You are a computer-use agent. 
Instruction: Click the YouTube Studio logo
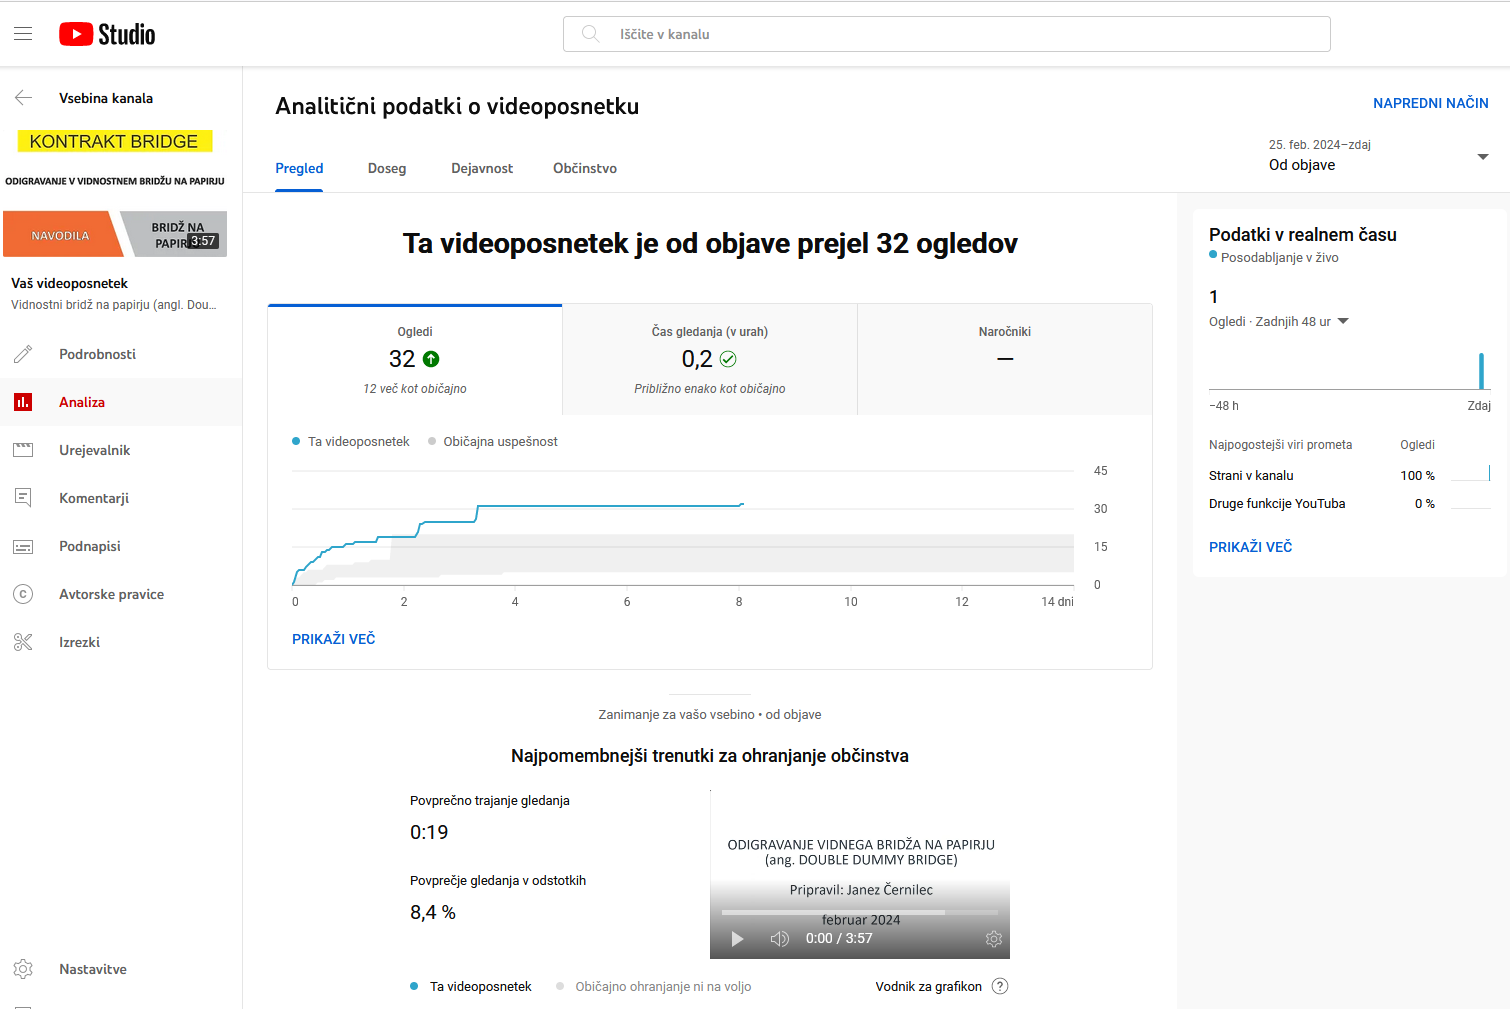pos(107,34)
